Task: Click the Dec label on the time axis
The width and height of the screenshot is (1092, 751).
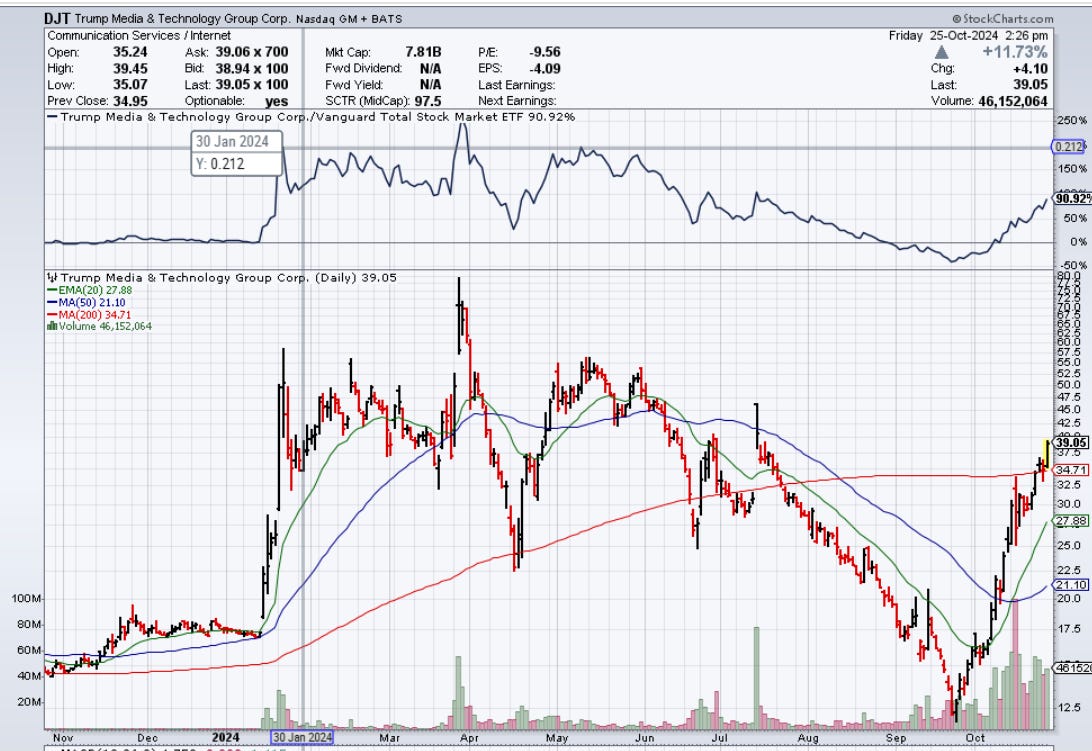Action: [148, 738]
